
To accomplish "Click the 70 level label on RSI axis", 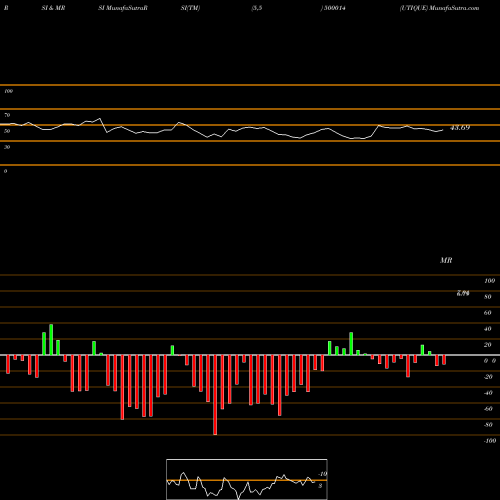I will (x=7, y=115).
